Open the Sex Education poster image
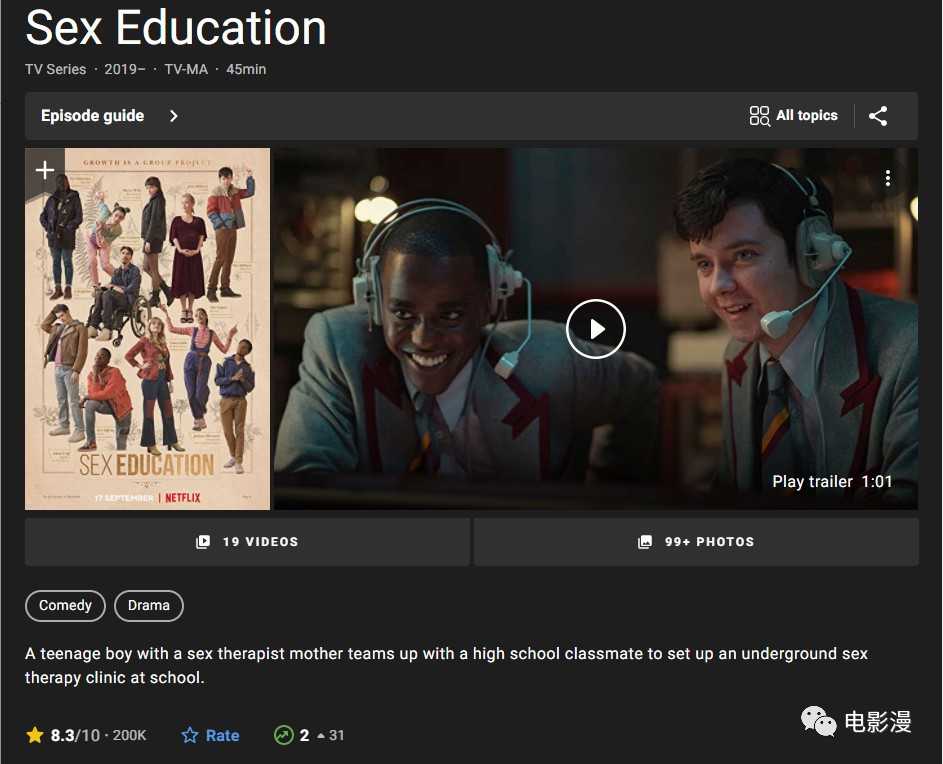943x764 pixels. point(147,329)
